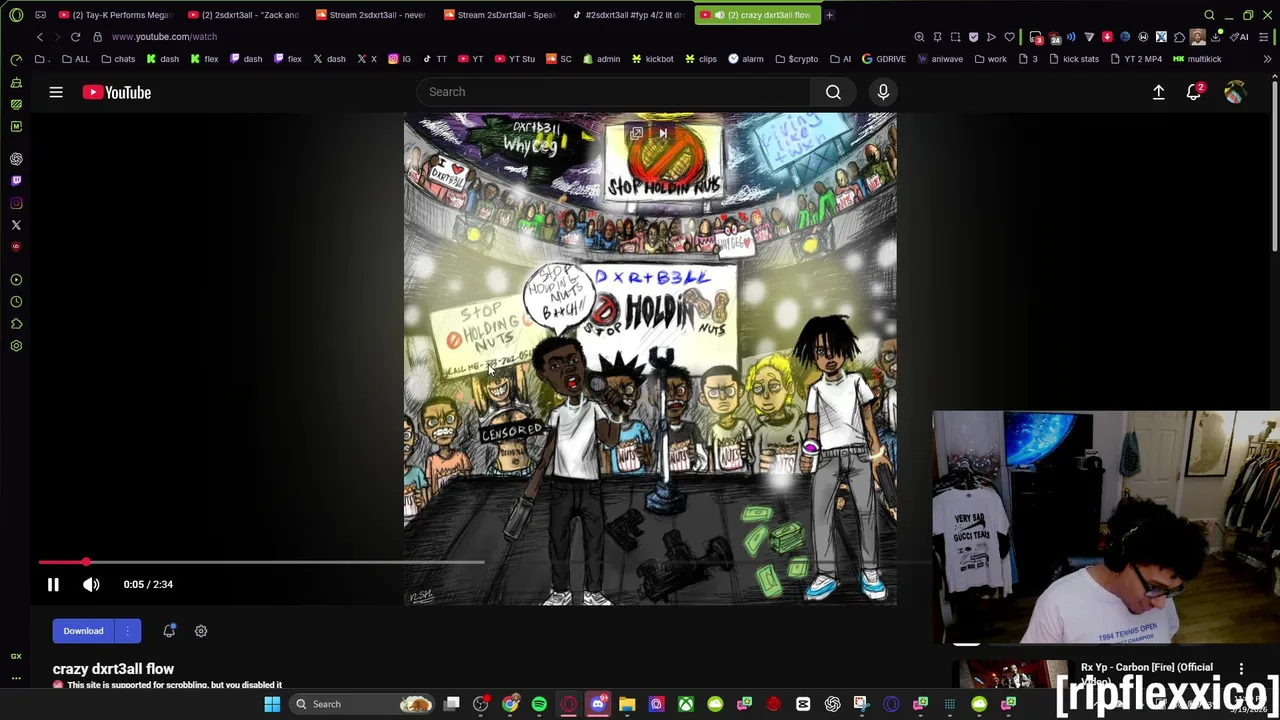Reload the current page

coord(75,37)
